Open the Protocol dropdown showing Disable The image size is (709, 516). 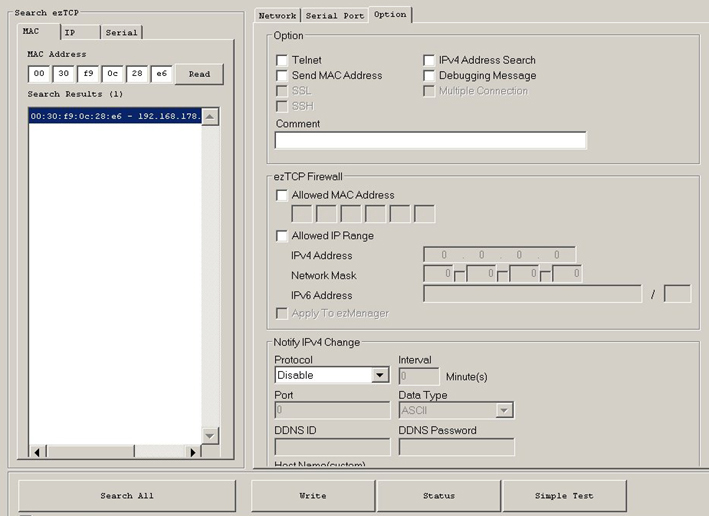pos(332,375)
